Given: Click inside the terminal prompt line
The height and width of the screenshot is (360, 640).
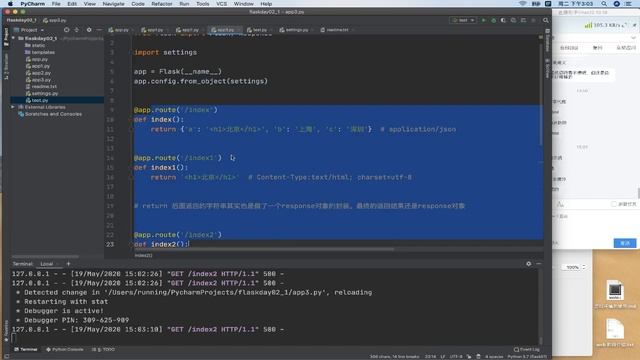Looking at the screenshot, I should click(273, 338).
